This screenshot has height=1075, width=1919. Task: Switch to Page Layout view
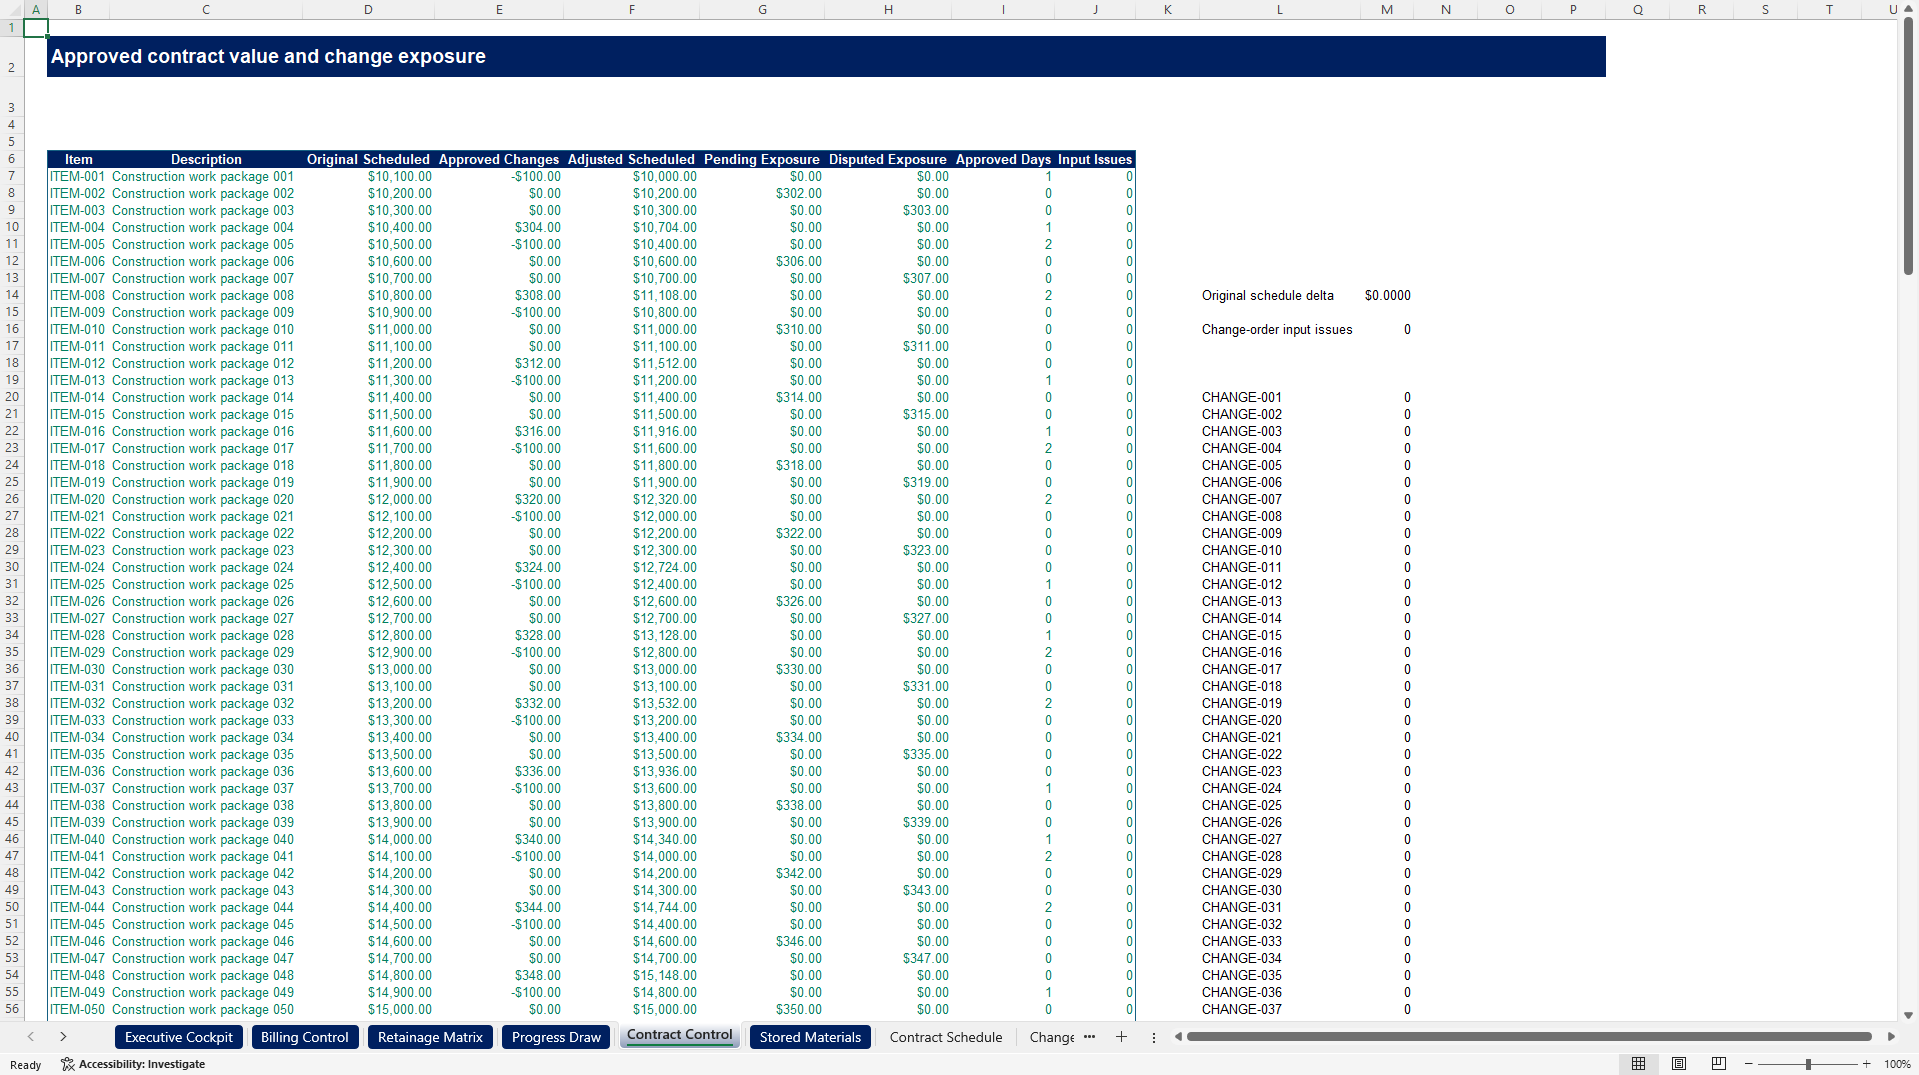(1679, 1064)
